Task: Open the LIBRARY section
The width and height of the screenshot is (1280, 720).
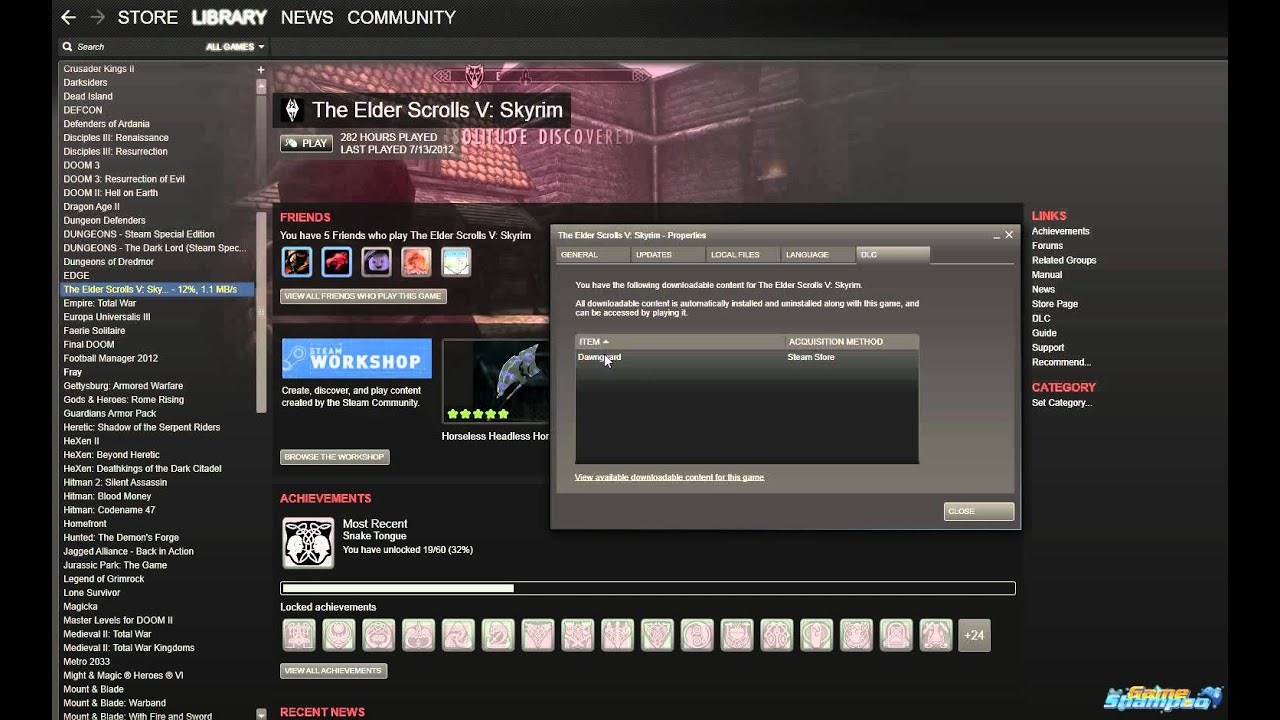Action: tap(229, 17)
